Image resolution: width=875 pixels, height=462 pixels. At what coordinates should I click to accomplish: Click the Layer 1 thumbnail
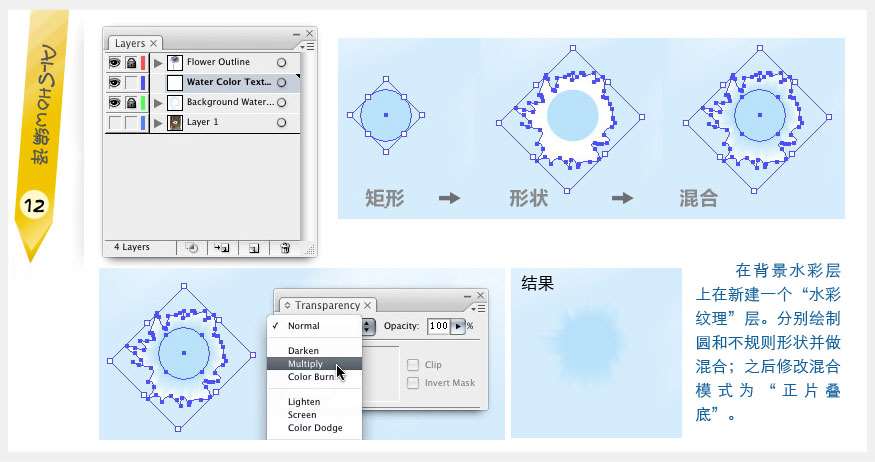175,123
